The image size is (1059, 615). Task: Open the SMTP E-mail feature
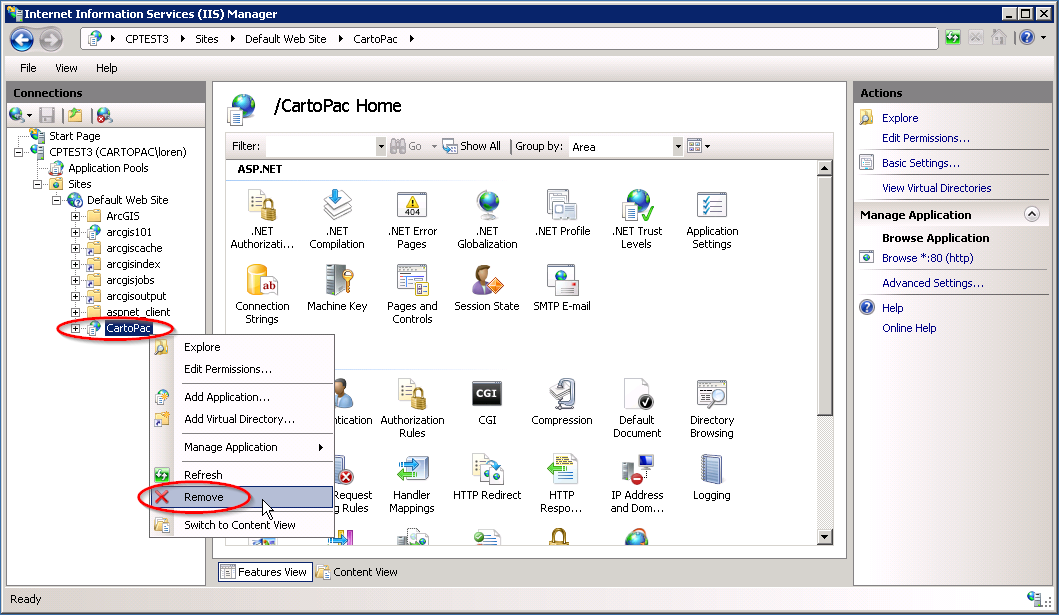point(562,288)
